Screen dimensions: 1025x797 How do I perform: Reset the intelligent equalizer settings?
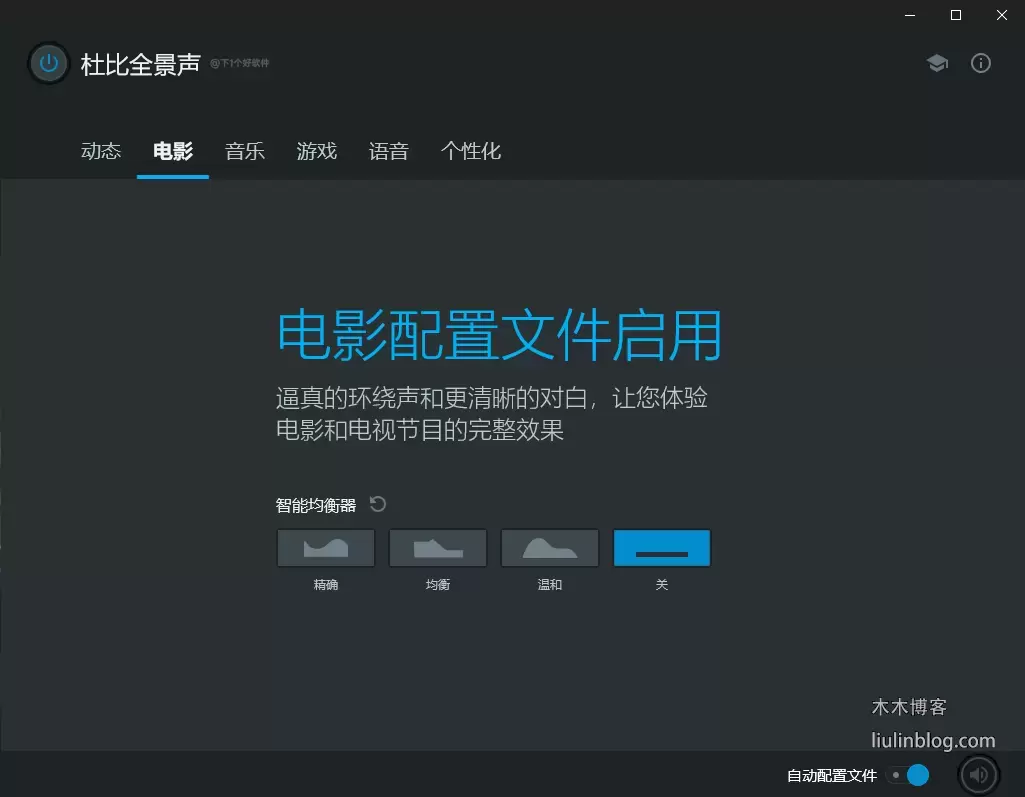(377, 504)
